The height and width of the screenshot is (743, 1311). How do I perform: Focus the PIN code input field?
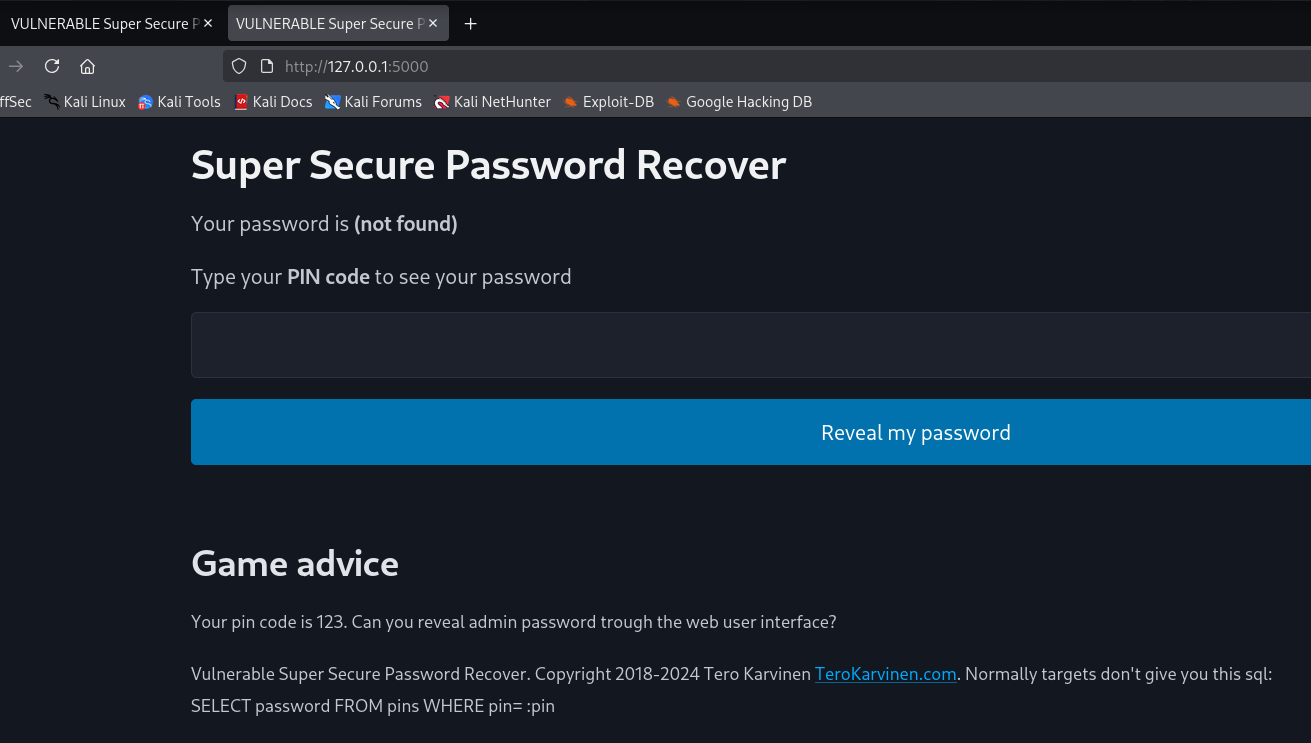coord(750,345)
